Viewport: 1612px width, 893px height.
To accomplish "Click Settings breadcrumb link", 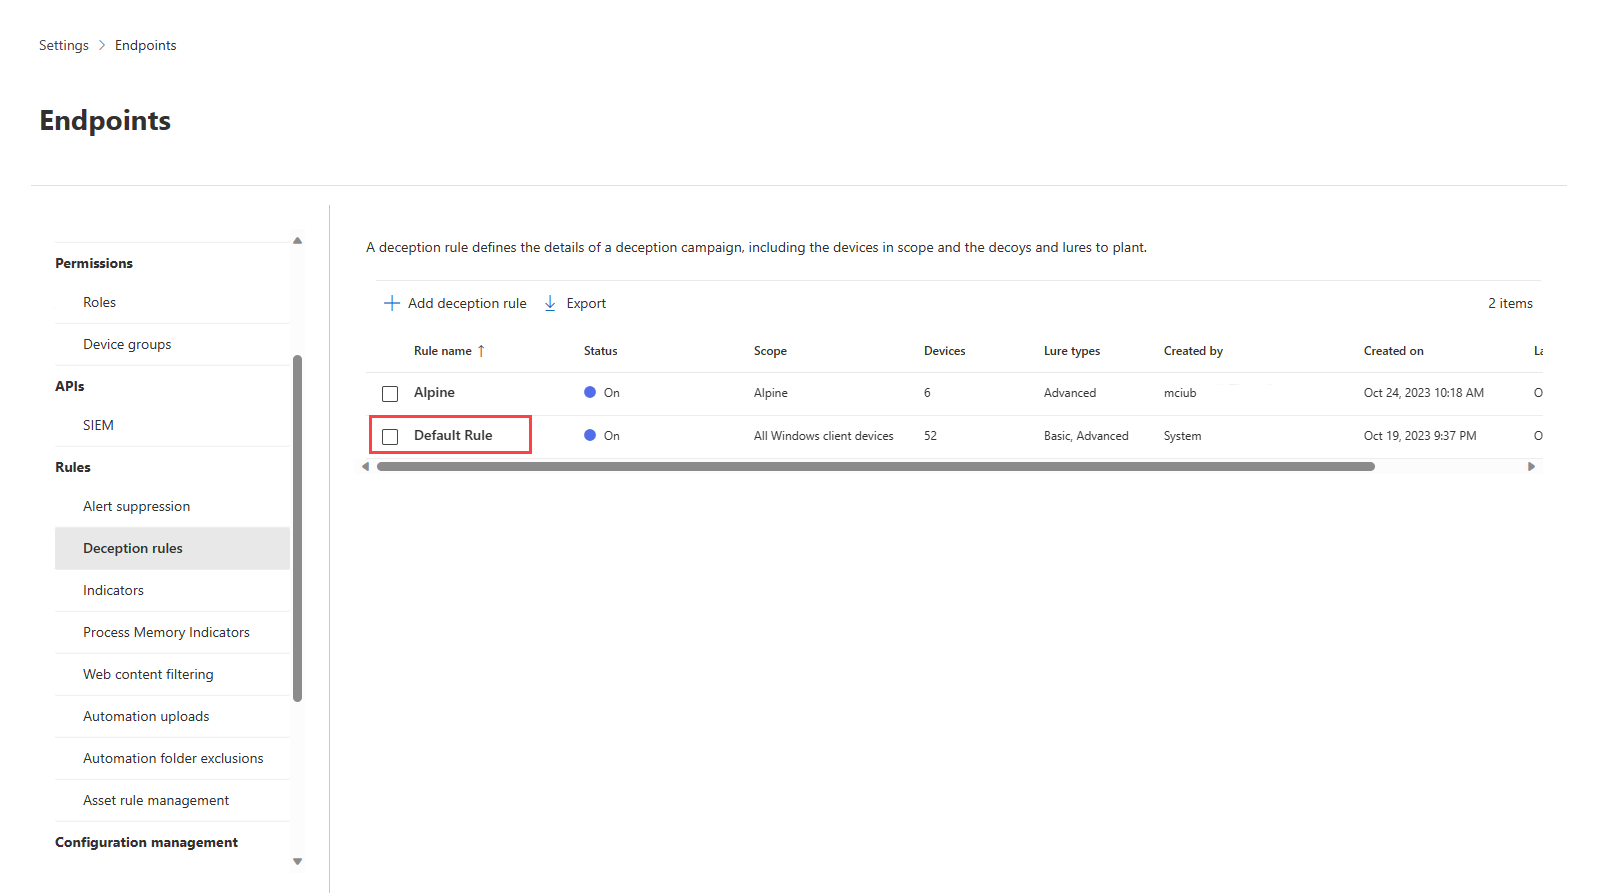I will pos(64,45).
